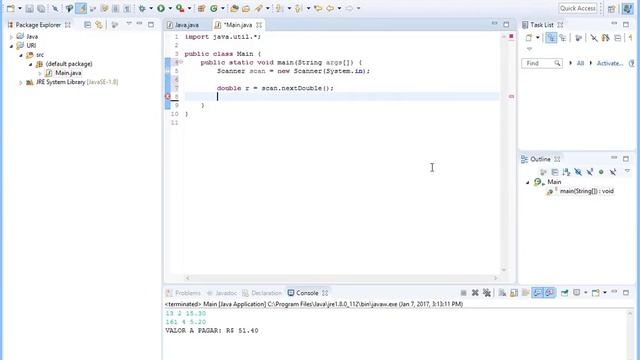Collapse the Main class in Outline

point(527,182)
